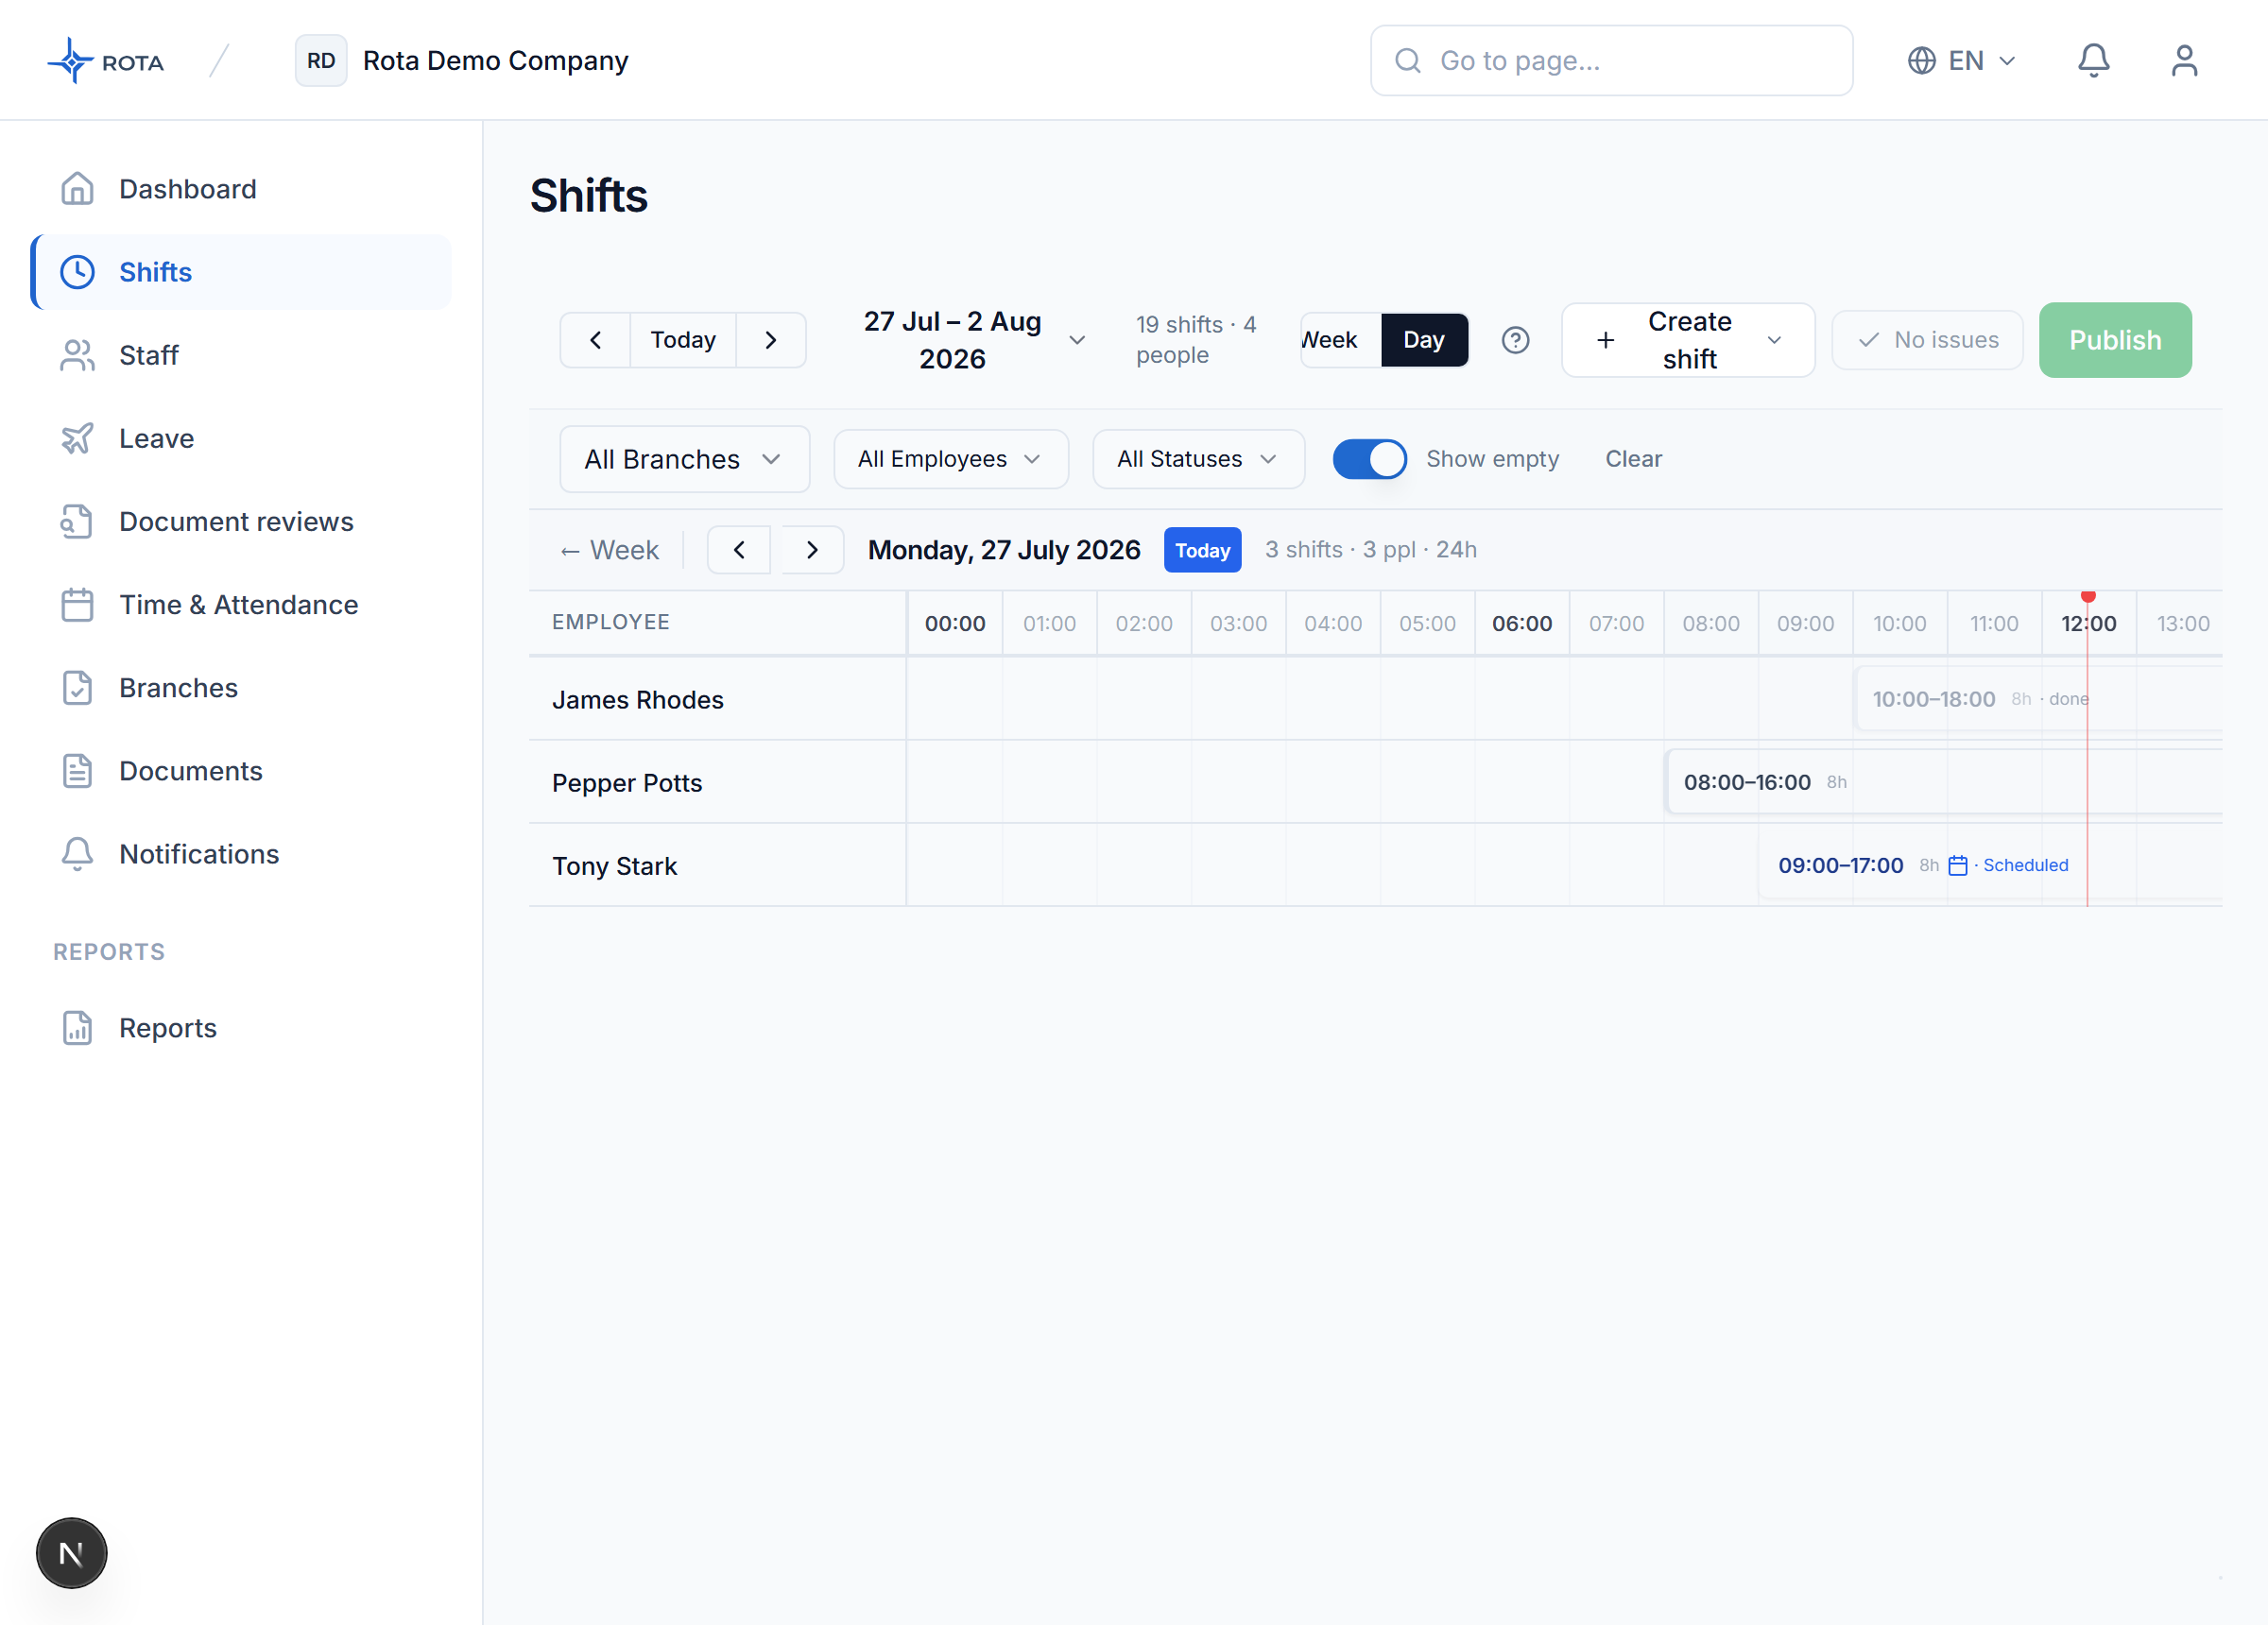2268x1625 pixels.
Task: Open the All Statuses dropdown
Action: tap(1197, 459)
